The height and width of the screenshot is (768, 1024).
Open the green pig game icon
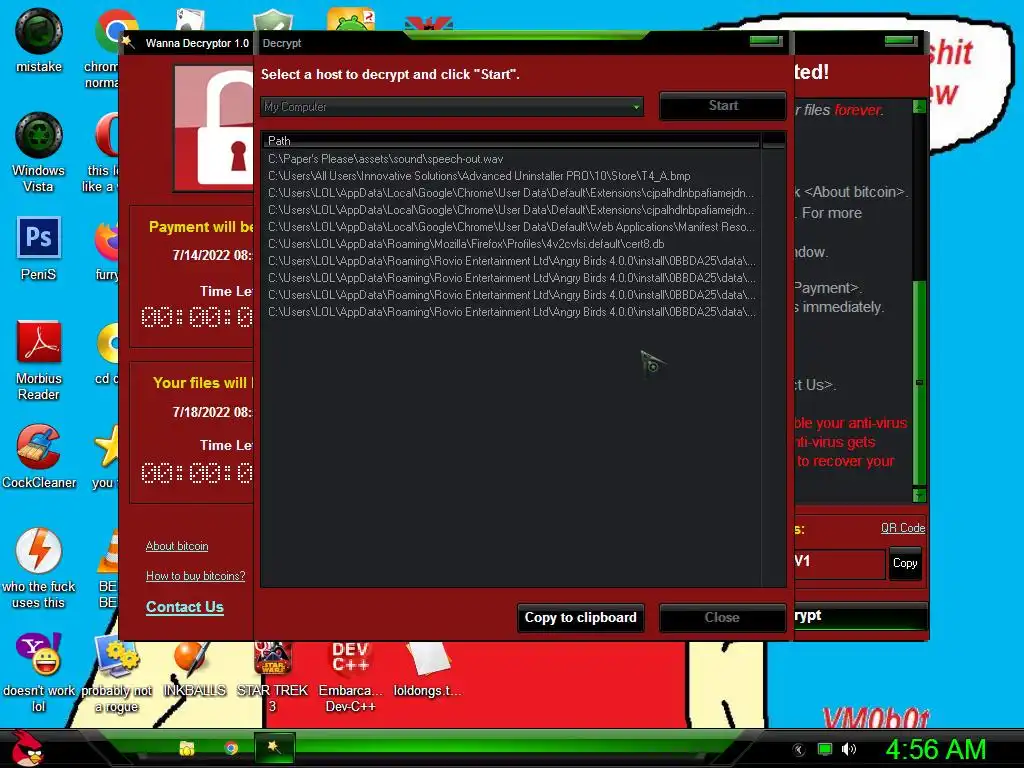point(351,20)
